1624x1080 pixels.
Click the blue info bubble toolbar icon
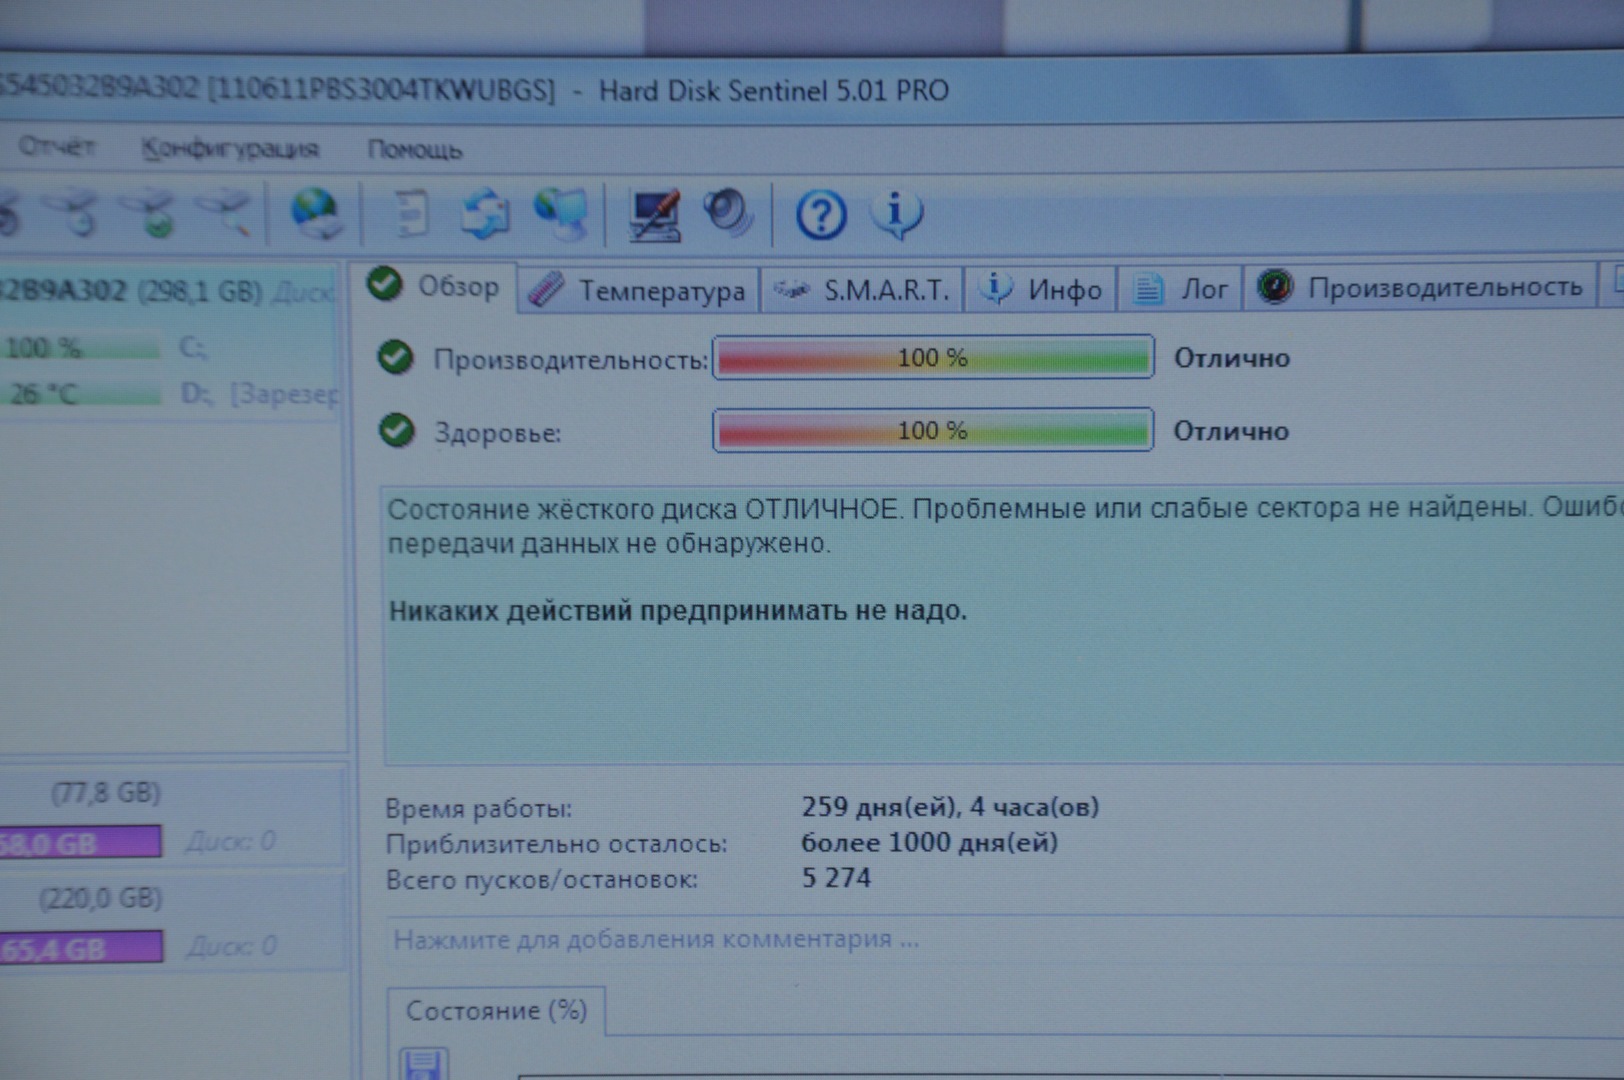(x=896, y=214)
